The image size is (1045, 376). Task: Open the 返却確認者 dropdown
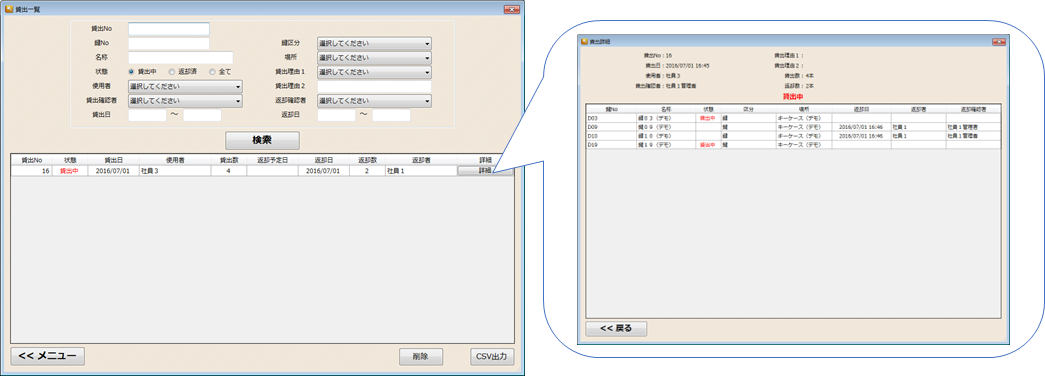pos(374,101)
